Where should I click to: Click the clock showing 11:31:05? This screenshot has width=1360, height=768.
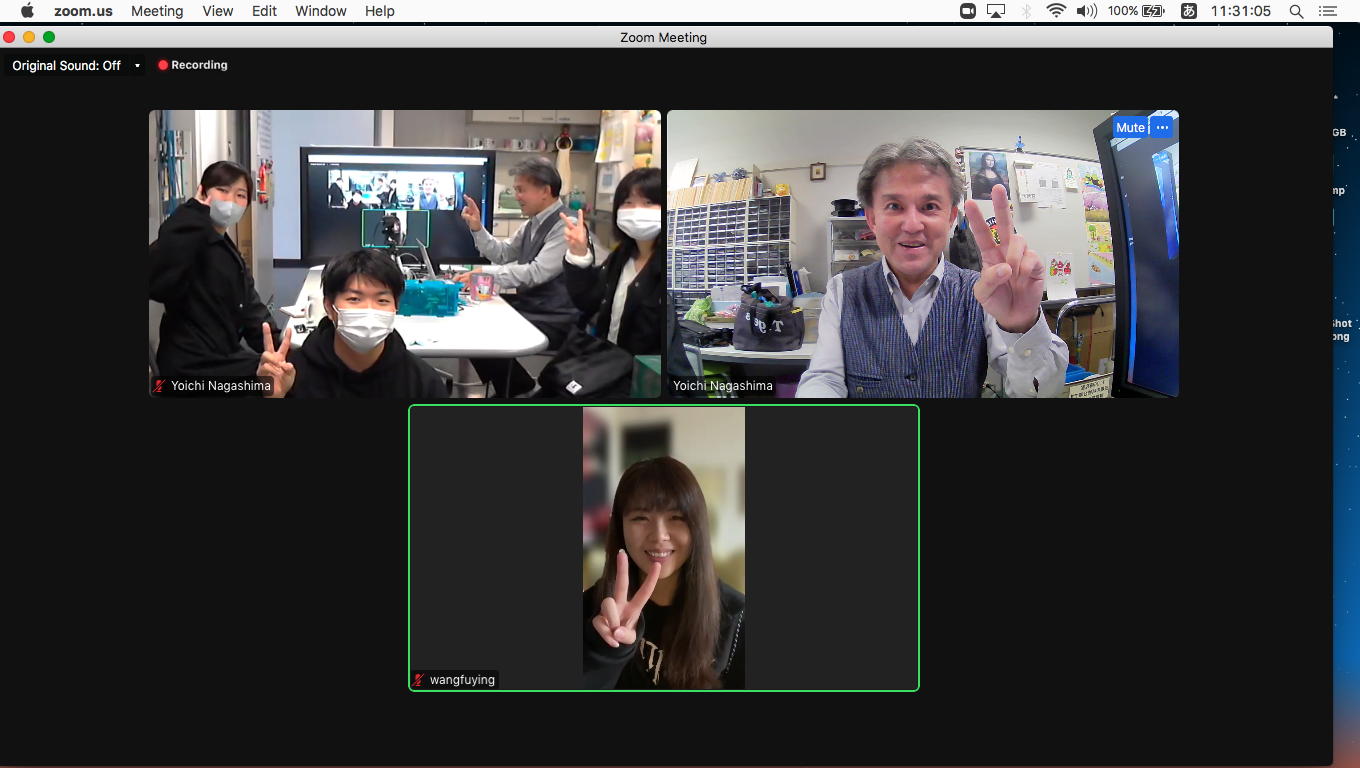click(1241, 11)
